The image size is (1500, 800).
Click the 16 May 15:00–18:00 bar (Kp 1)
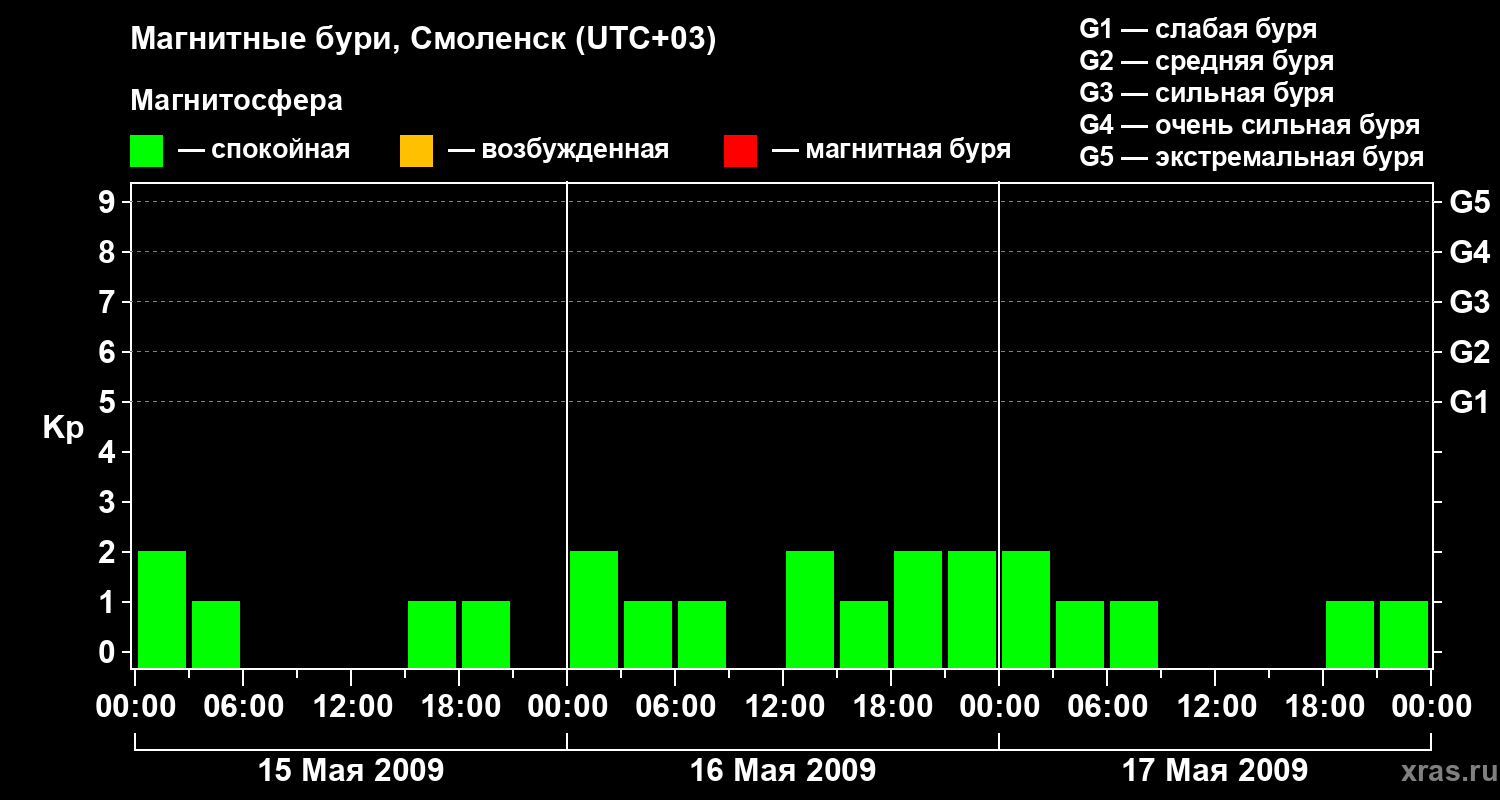(864, 634)
